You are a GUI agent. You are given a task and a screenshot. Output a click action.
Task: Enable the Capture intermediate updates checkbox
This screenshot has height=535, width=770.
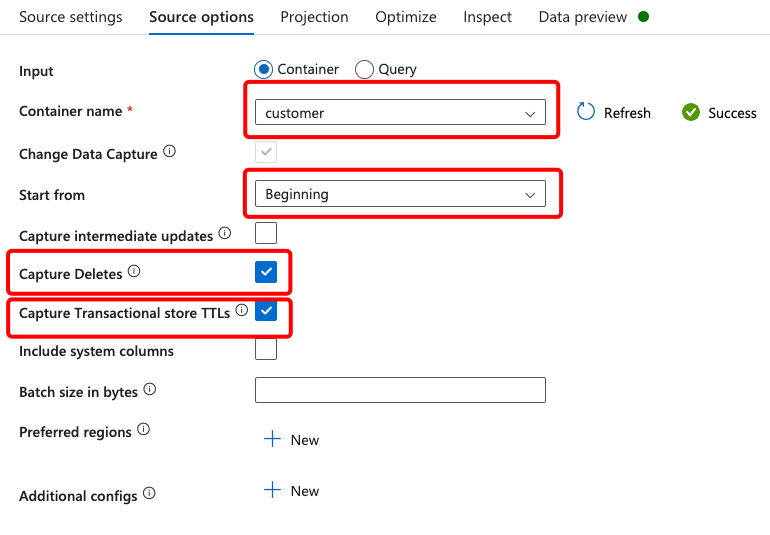(x=266, y=233)
